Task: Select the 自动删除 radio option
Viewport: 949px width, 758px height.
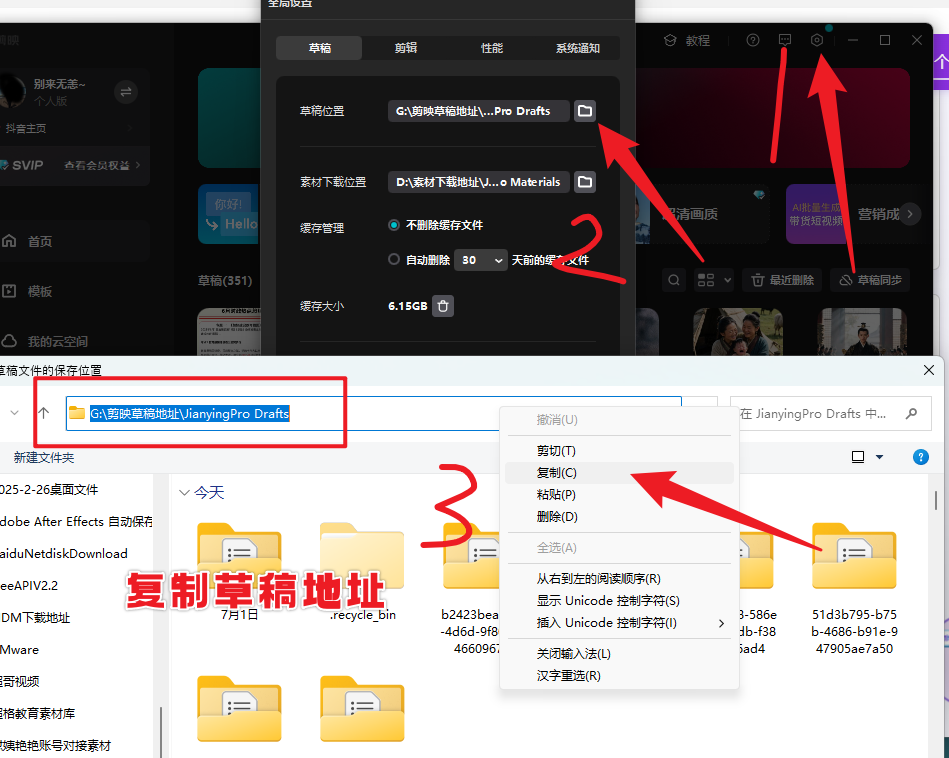Action: [394, 260]
